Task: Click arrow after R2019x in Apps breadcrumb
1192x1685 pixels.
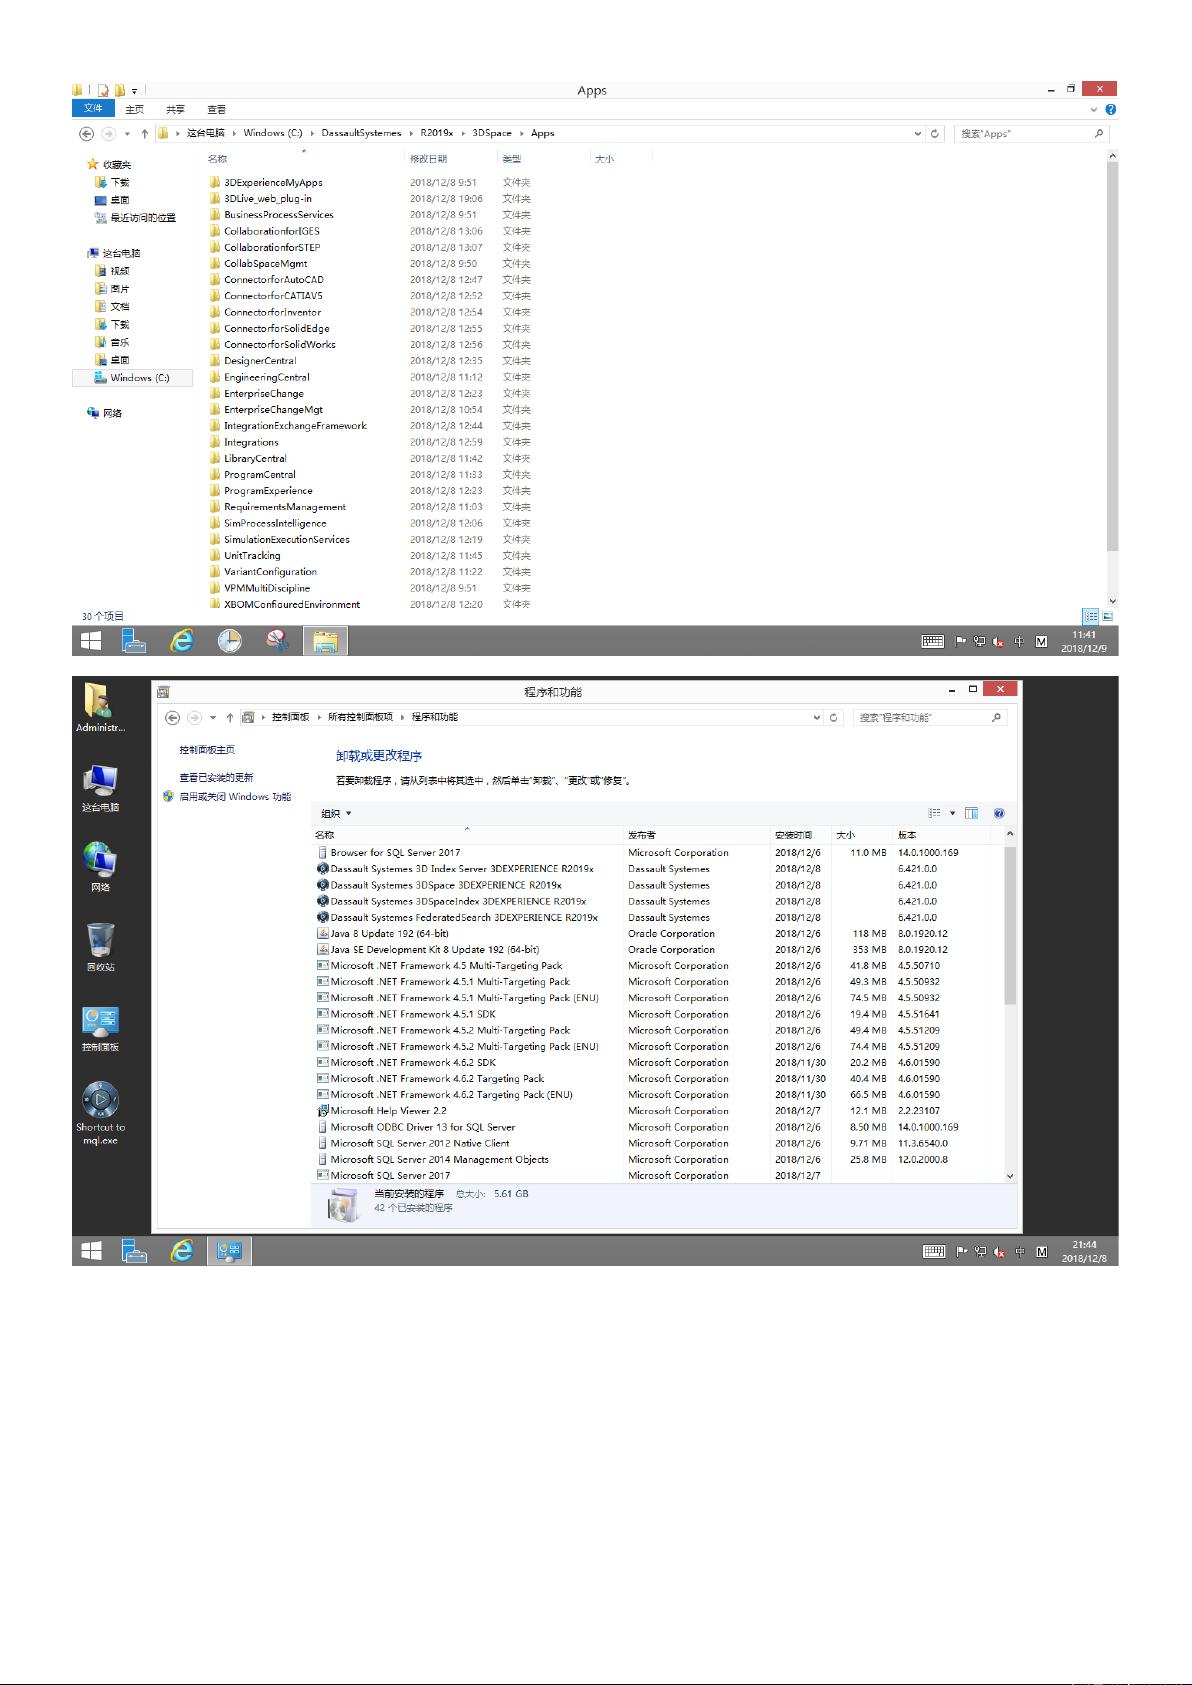Action: coord(463,133)
